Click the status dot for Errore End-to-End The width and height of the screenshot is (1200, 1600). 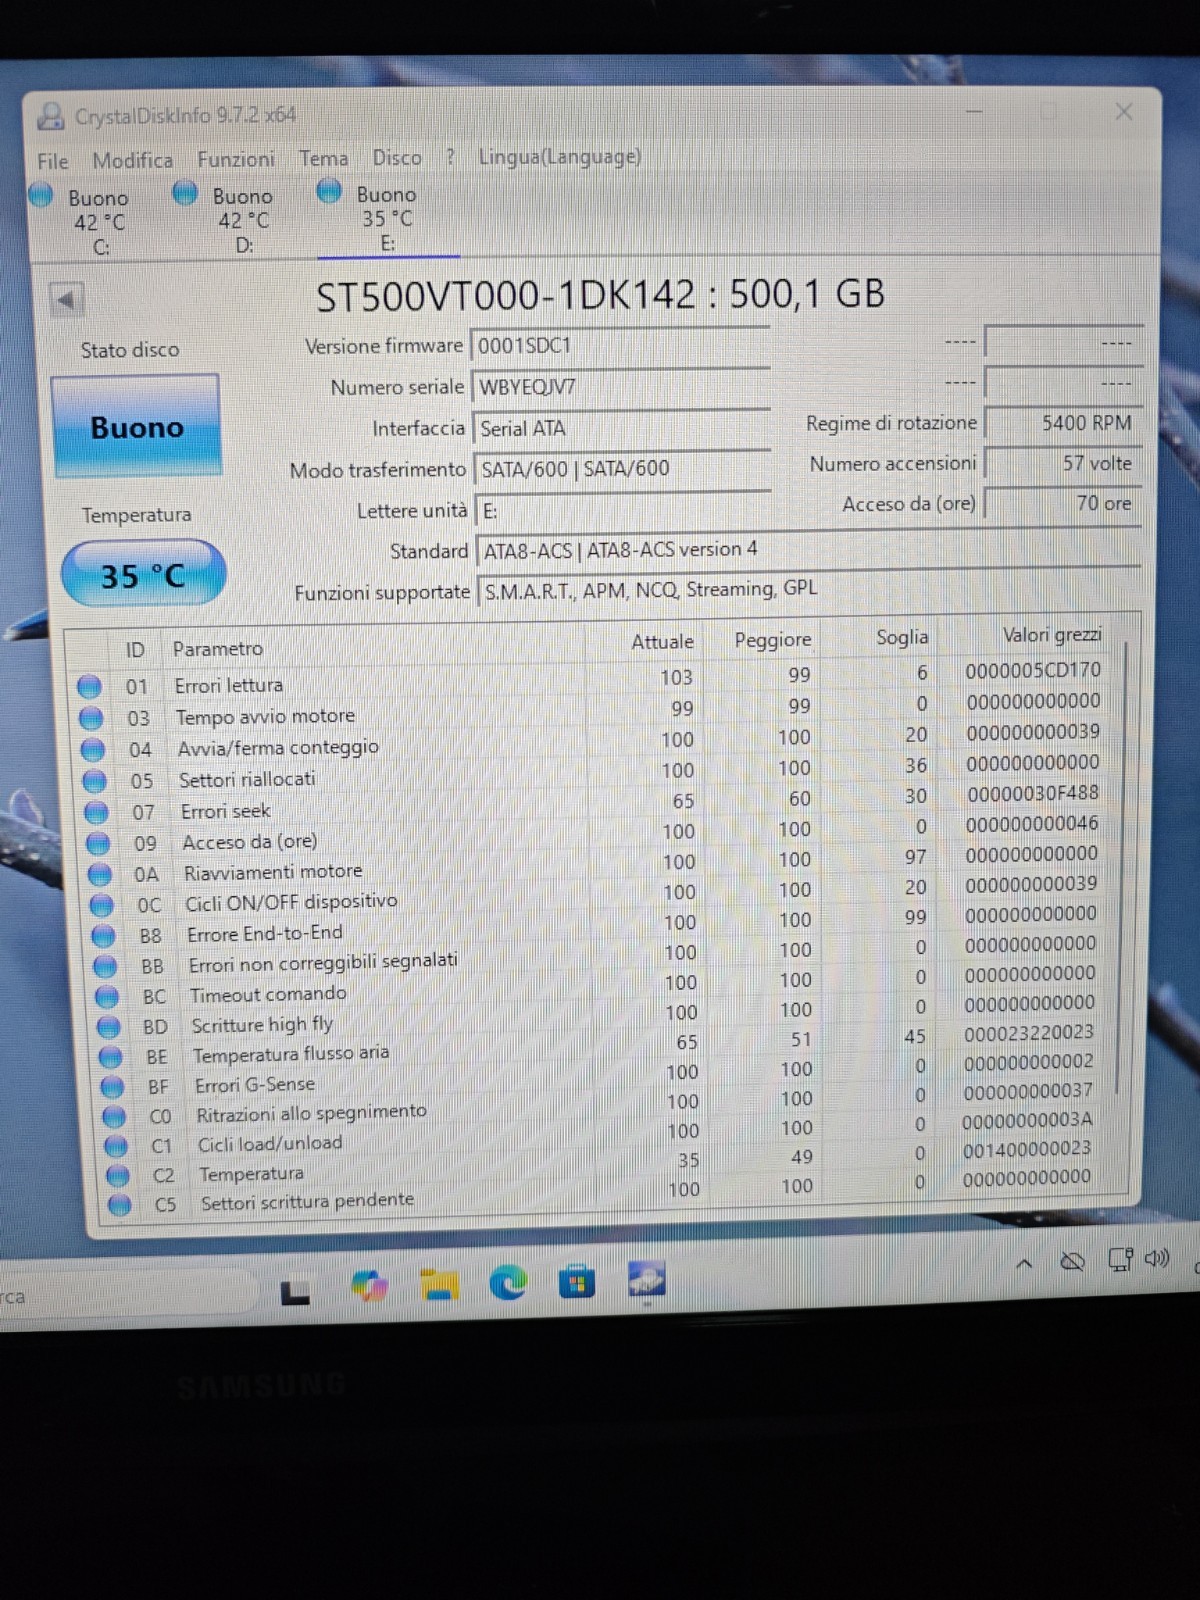104,936
